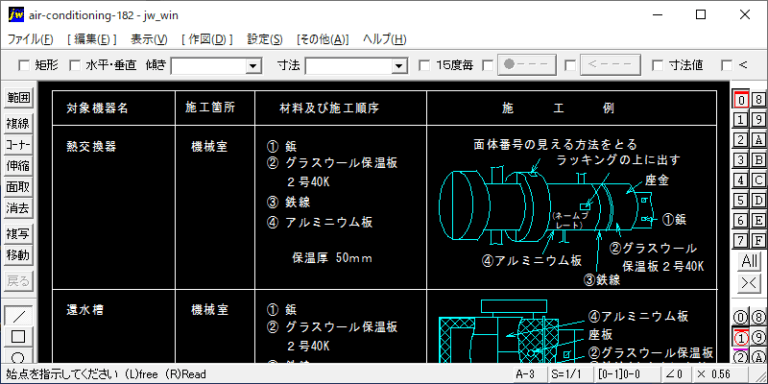Select layer B square button
Image resolution: width=768 pixels, height=384 pixels.
(x=758, y=160)
